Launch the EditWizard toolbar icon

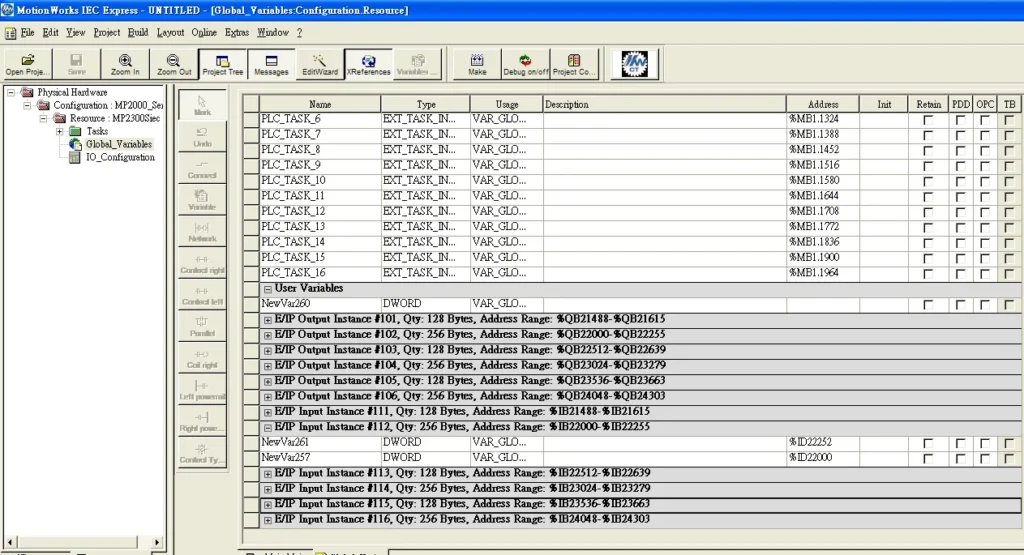coord(319,64)
